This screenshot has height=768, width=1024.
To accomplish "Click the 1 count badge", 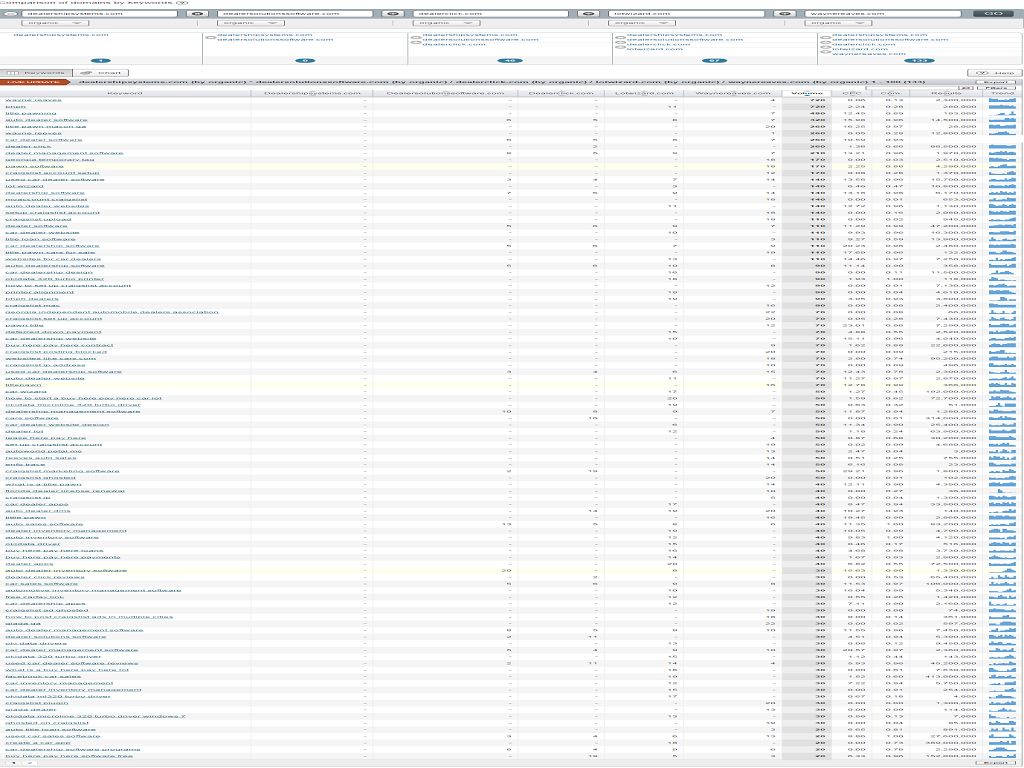I will 101,61.
